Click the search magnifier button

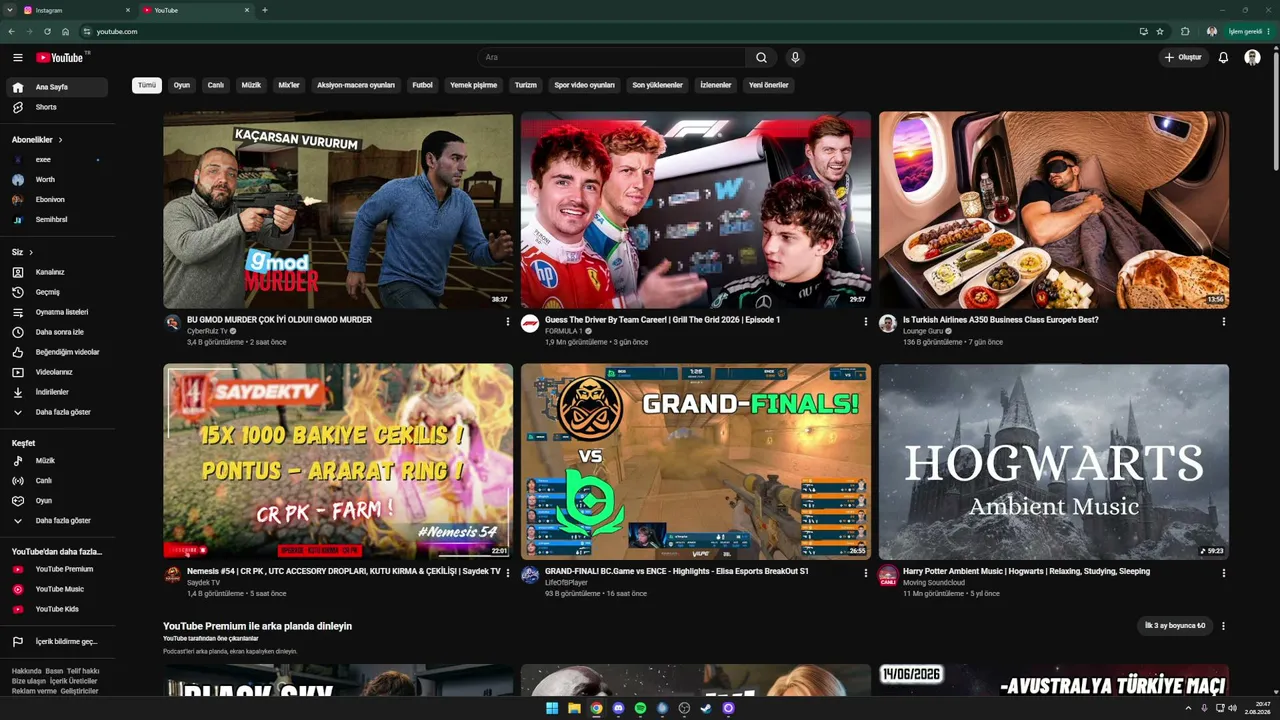pyautogui.click(x=761, y=58)
